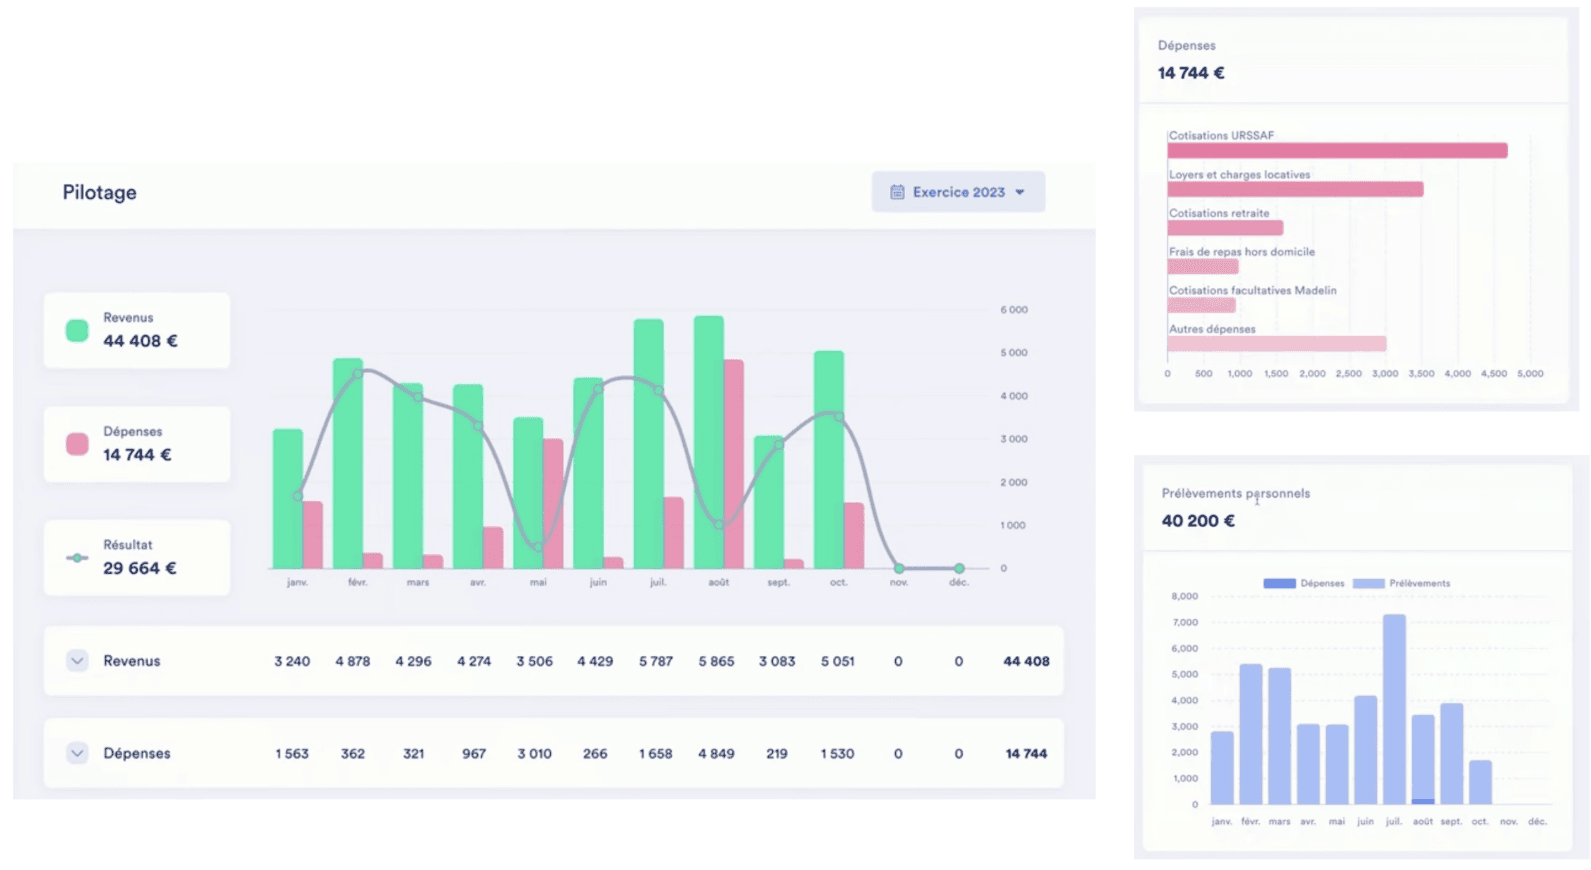1591x870 pixels.
Task: Click the Loyers et charges locatives bar
Action: click(x=1295, y=189)
